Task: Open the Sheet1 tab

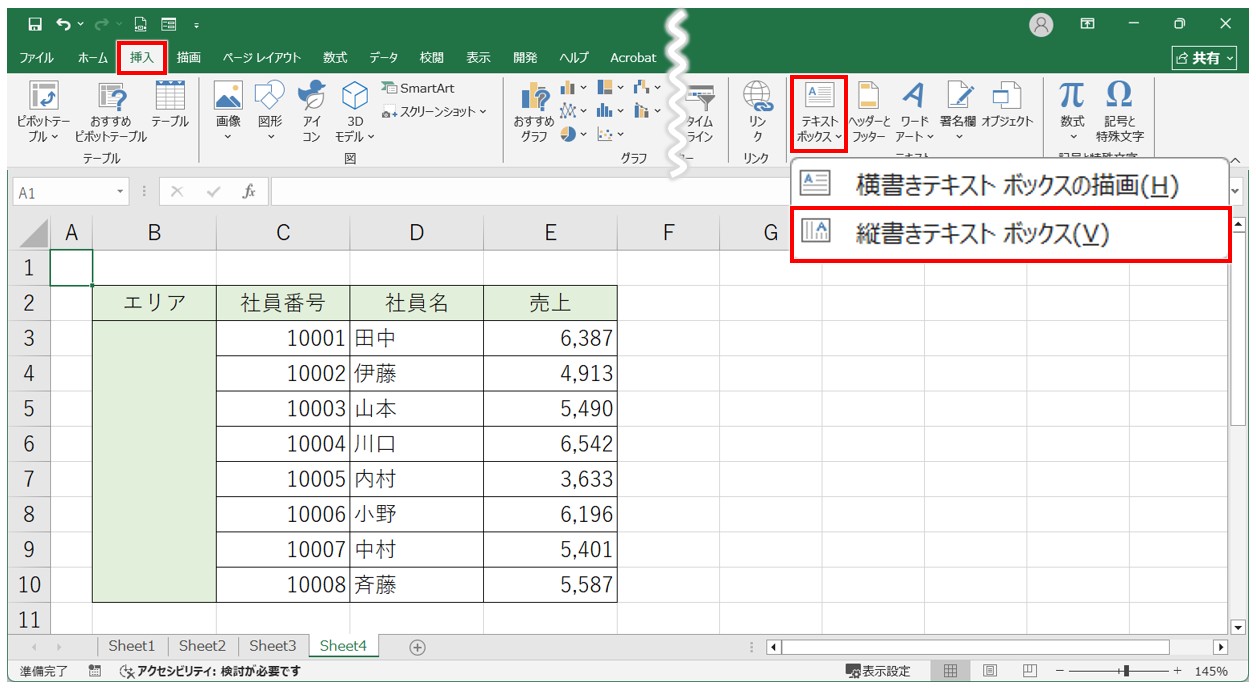Action: point(132,646)
